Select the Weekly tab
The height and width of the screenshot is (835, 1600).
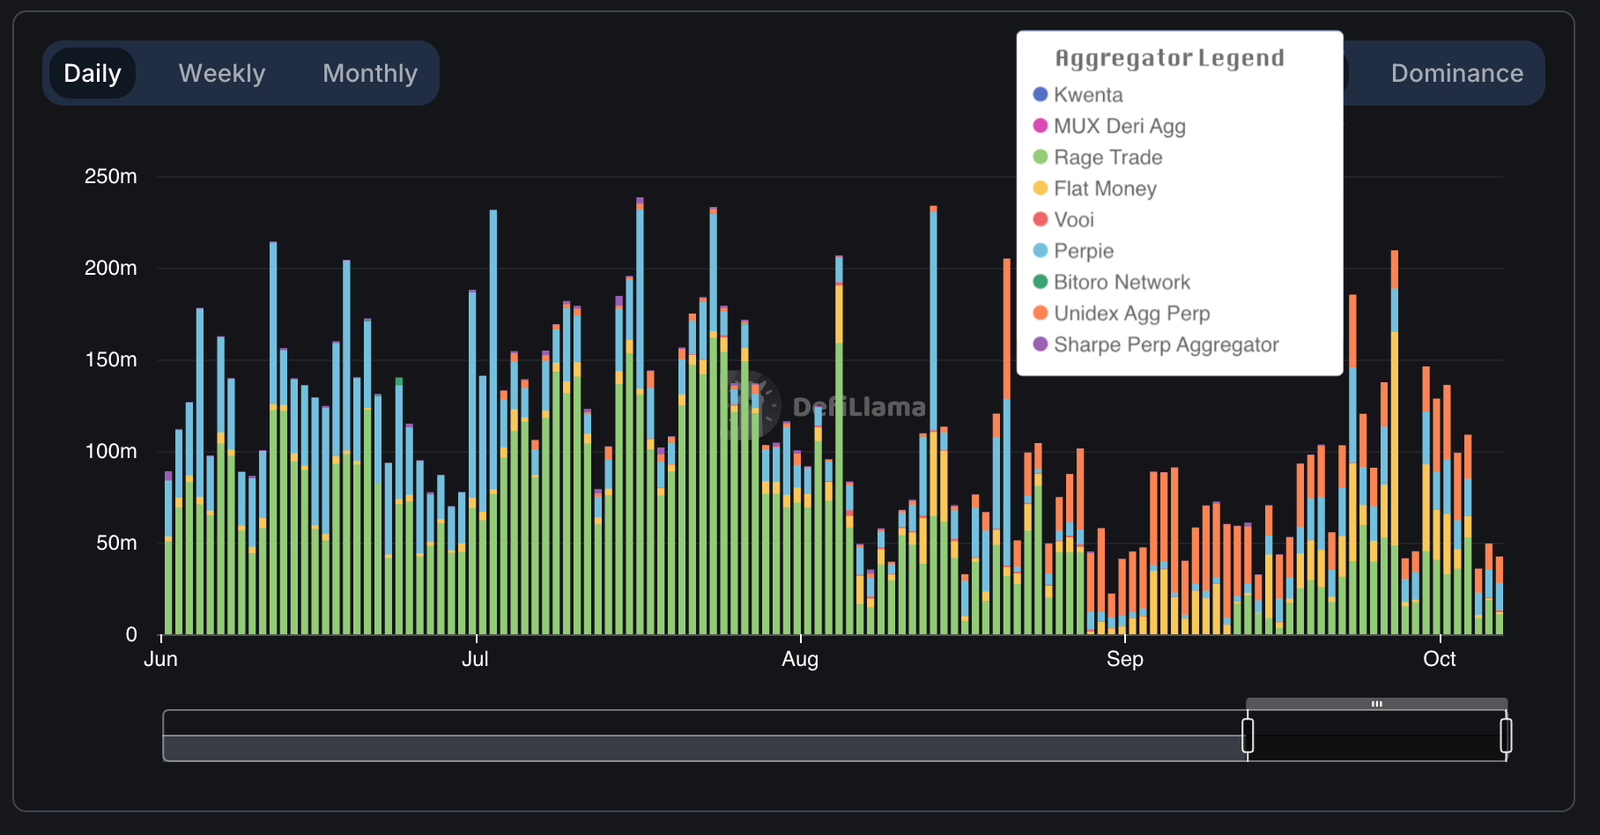click(222, 73)
